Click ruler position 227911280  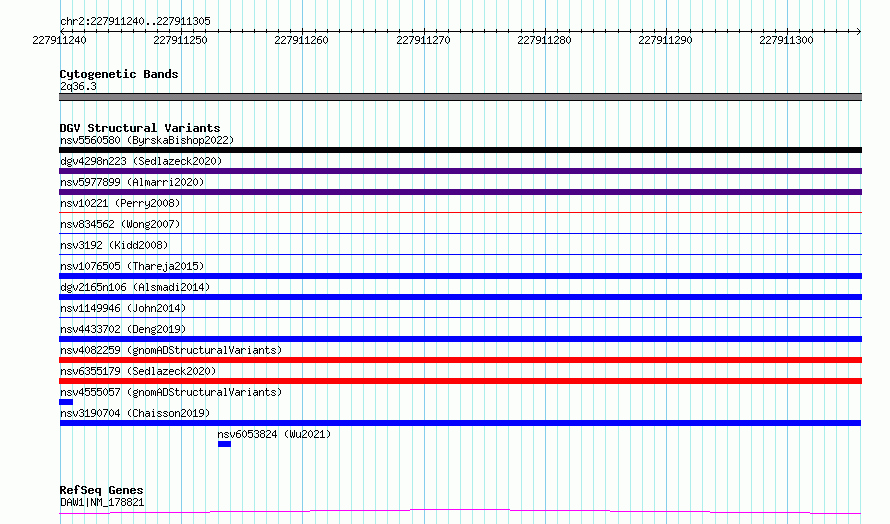click(x=544, y=40)
